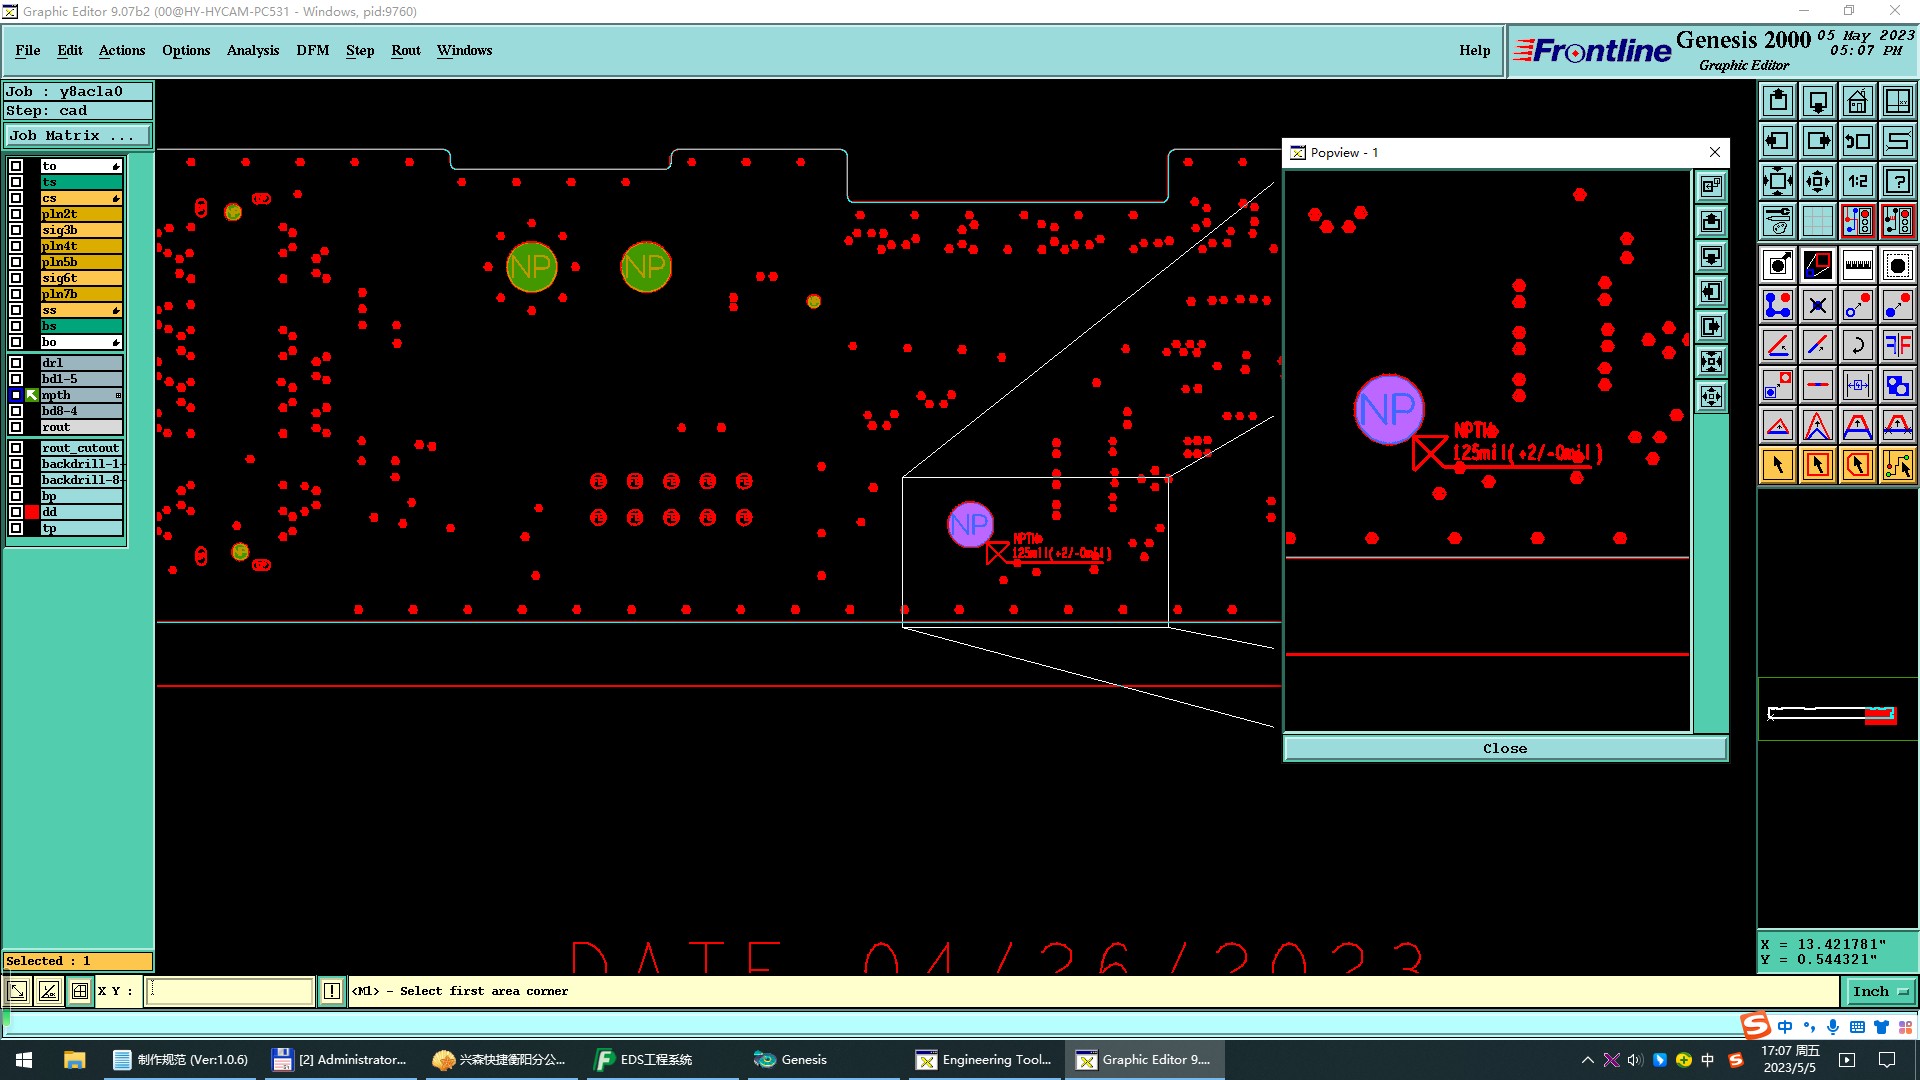Click Close button in Popview window
Screen dimensions: 1920x1080
point(1504,748)
